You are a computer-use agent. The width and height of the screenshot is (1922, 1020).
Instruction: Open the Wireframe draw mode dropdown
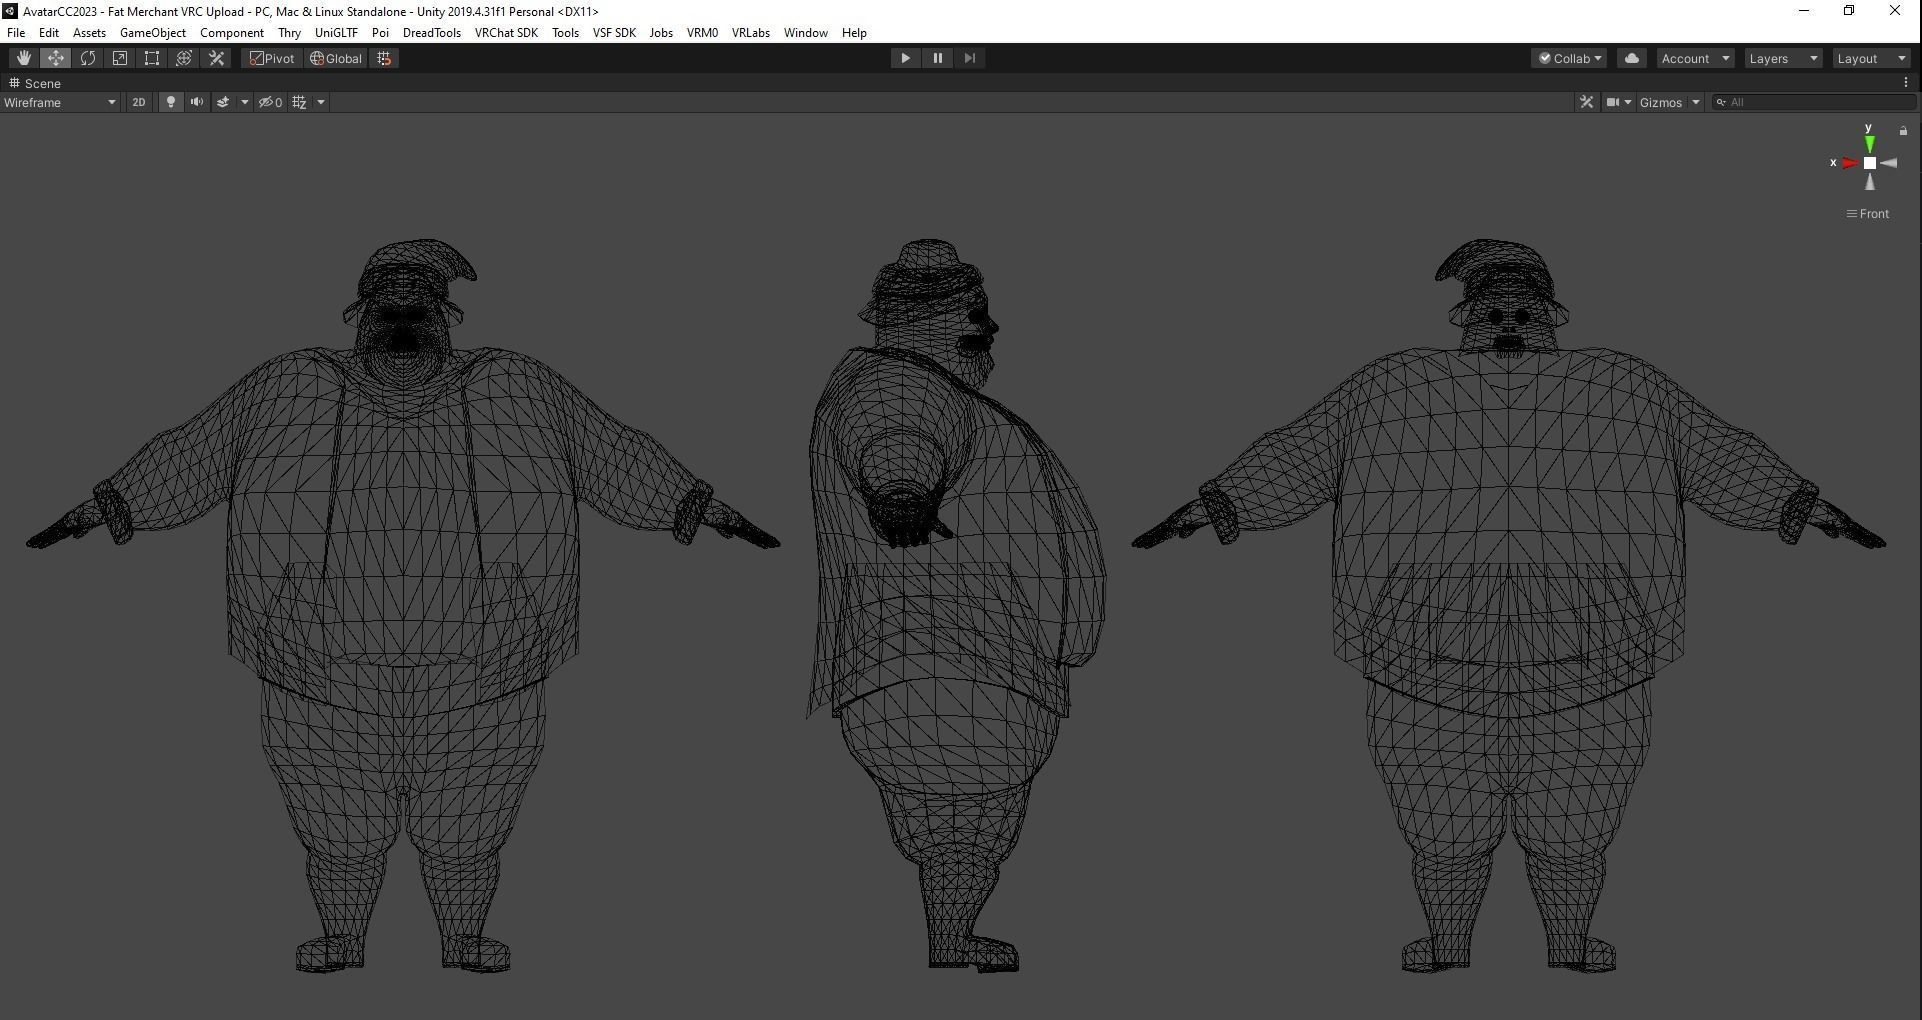coord(60,101)
